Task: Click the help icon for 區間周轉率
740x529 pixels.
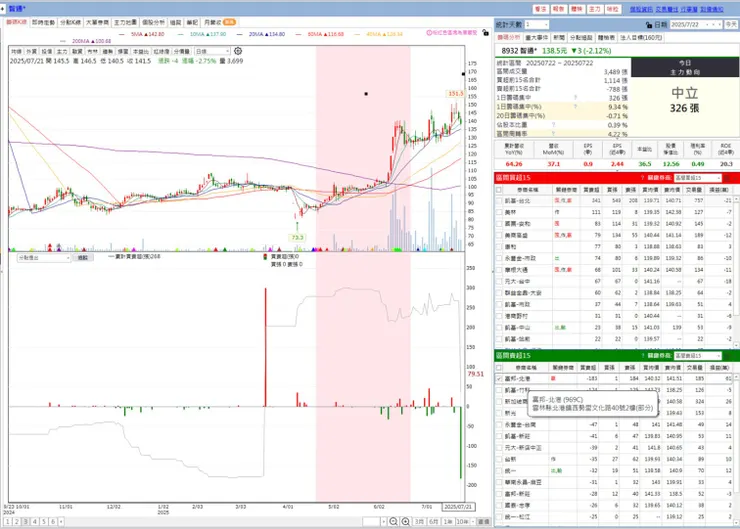Action: [x=553, y=134]
